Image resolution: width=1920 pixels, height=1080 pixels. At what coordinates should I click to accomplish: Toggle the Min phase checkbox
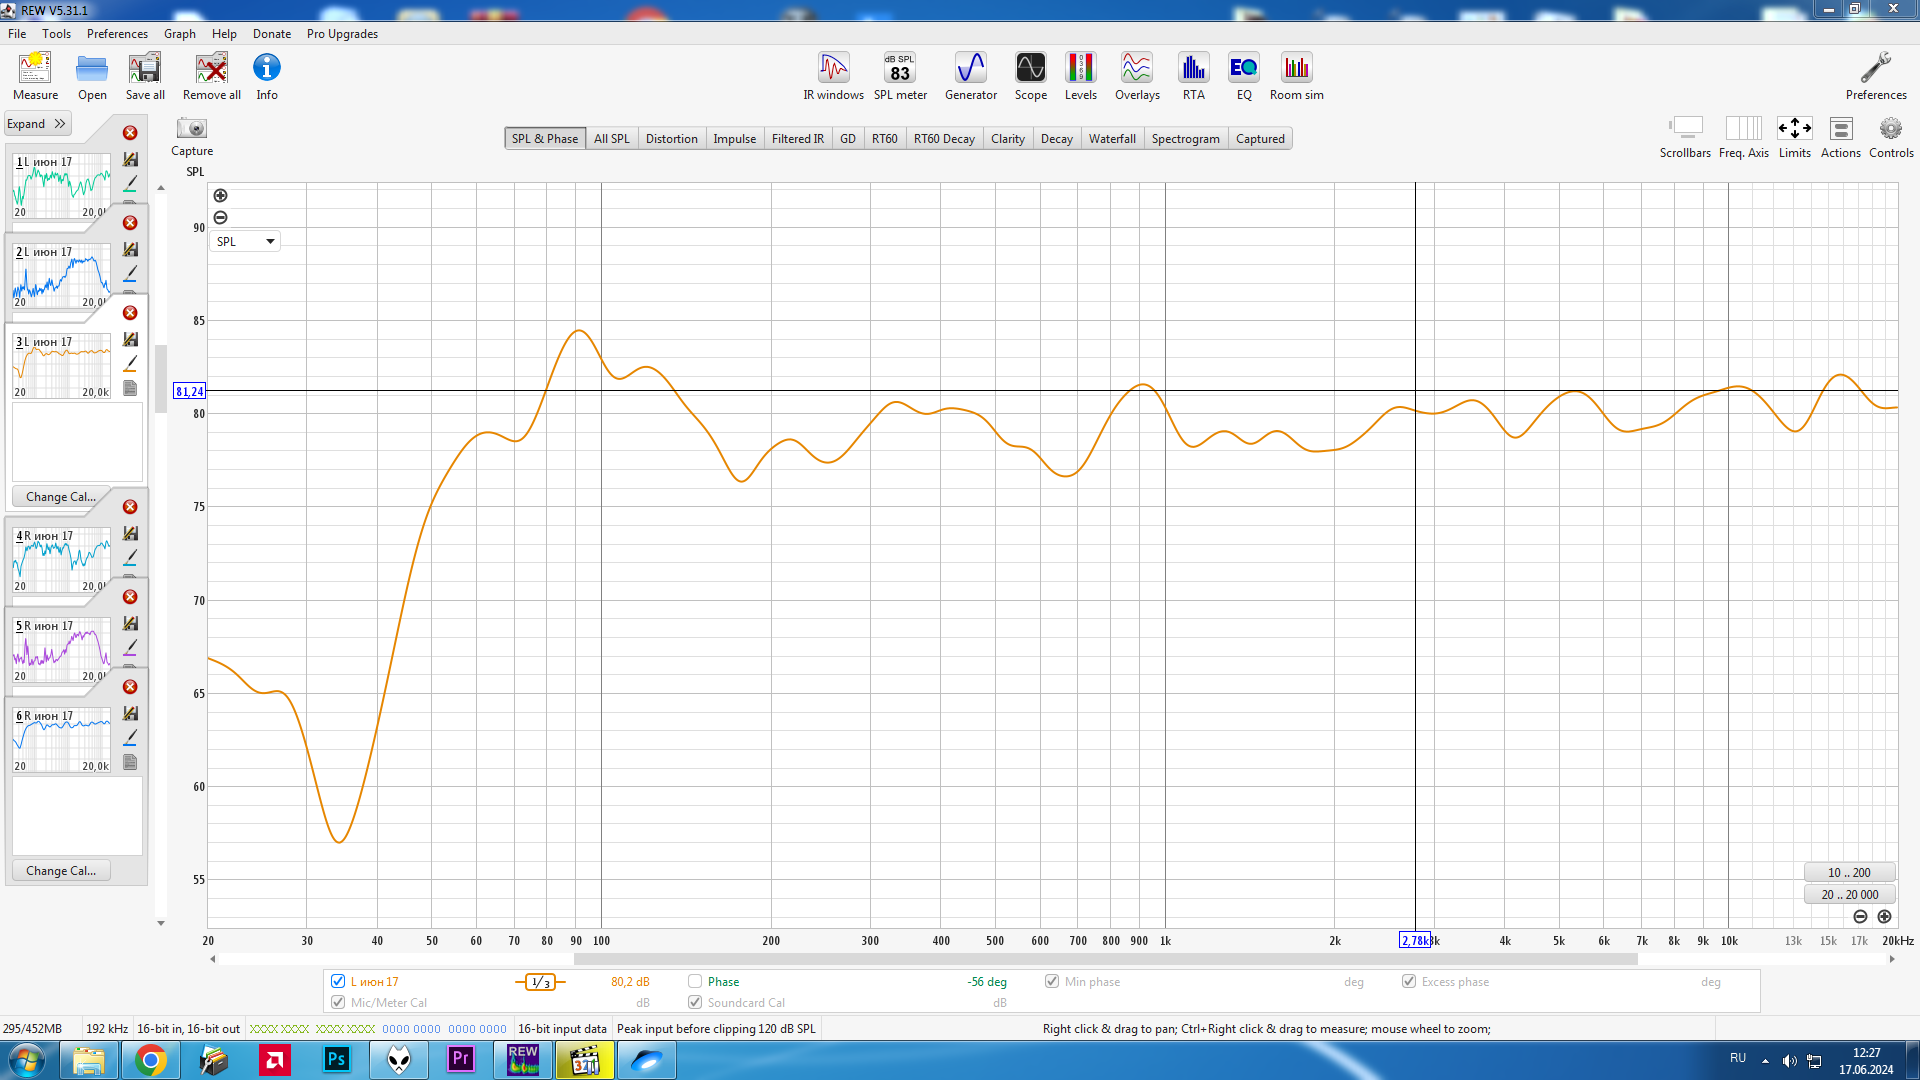(x=1052, y=981)
